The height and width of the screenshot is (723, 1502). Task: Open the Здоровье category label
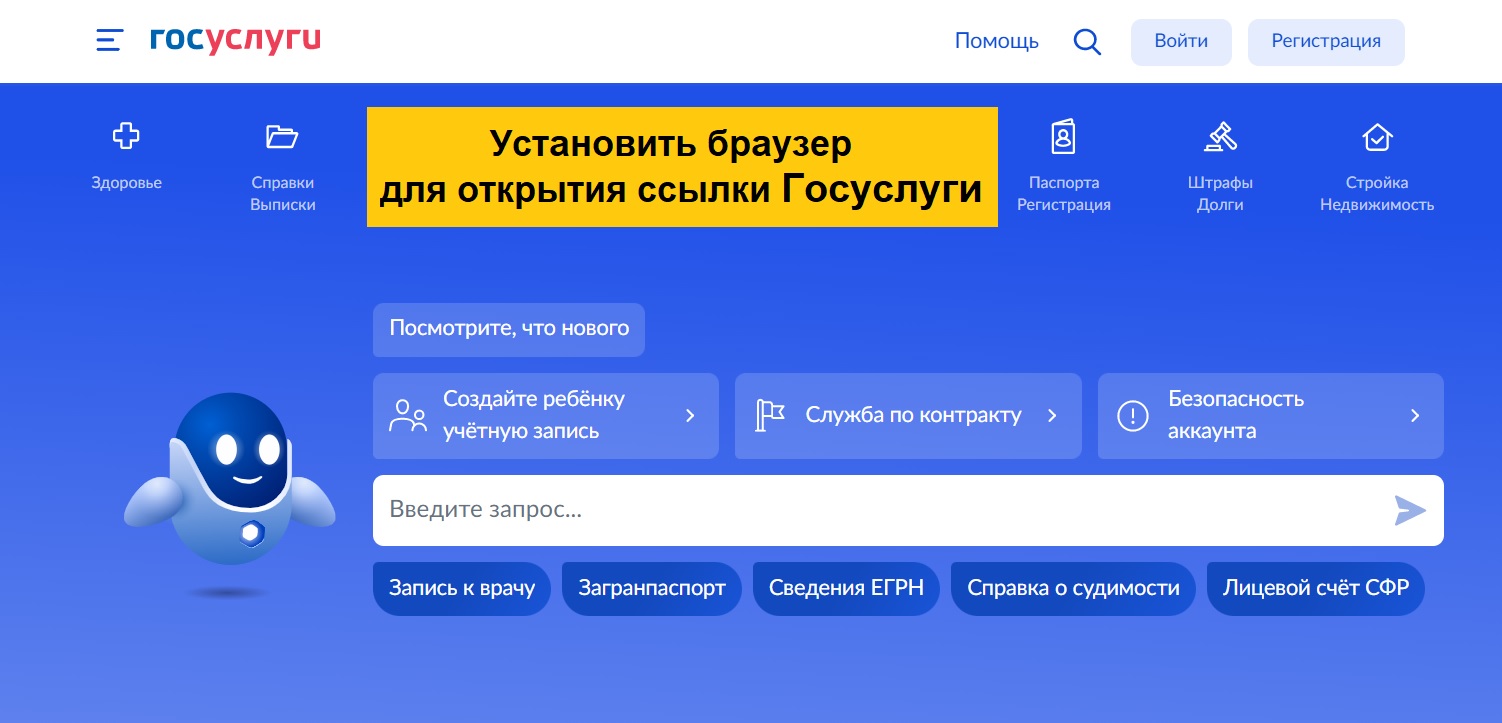(126, 183)
